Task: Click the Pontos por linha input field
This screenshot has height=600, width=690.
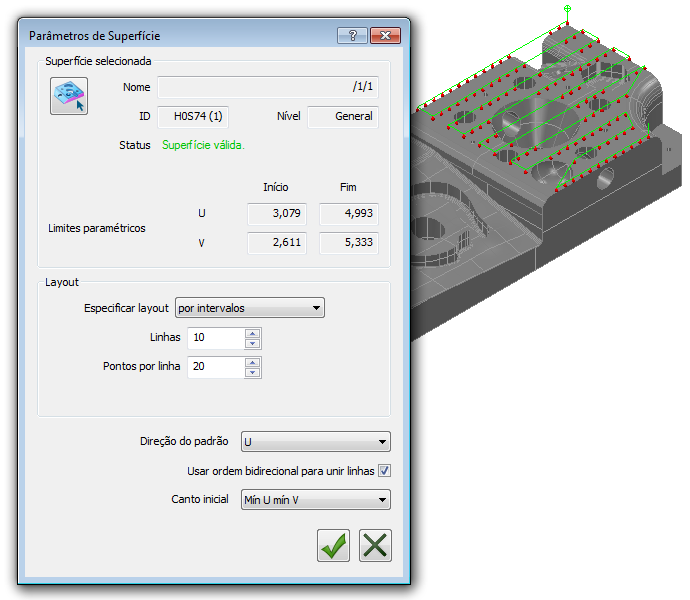Action: 216,367
